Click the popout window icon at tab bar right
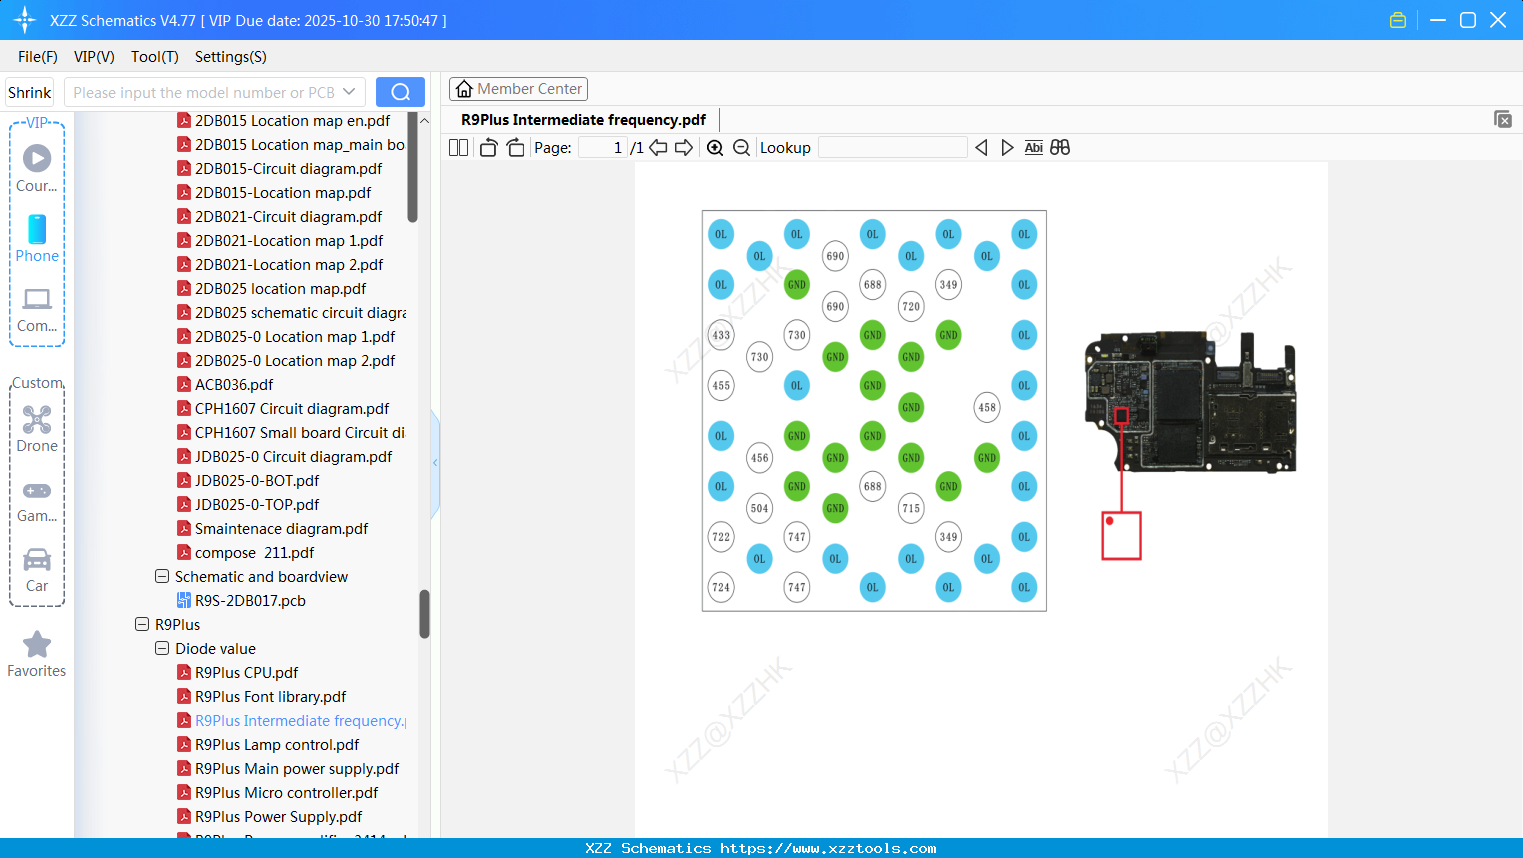Image resolution: width=1523 pixels, height=858 pixels. [x=1503, y=119]
